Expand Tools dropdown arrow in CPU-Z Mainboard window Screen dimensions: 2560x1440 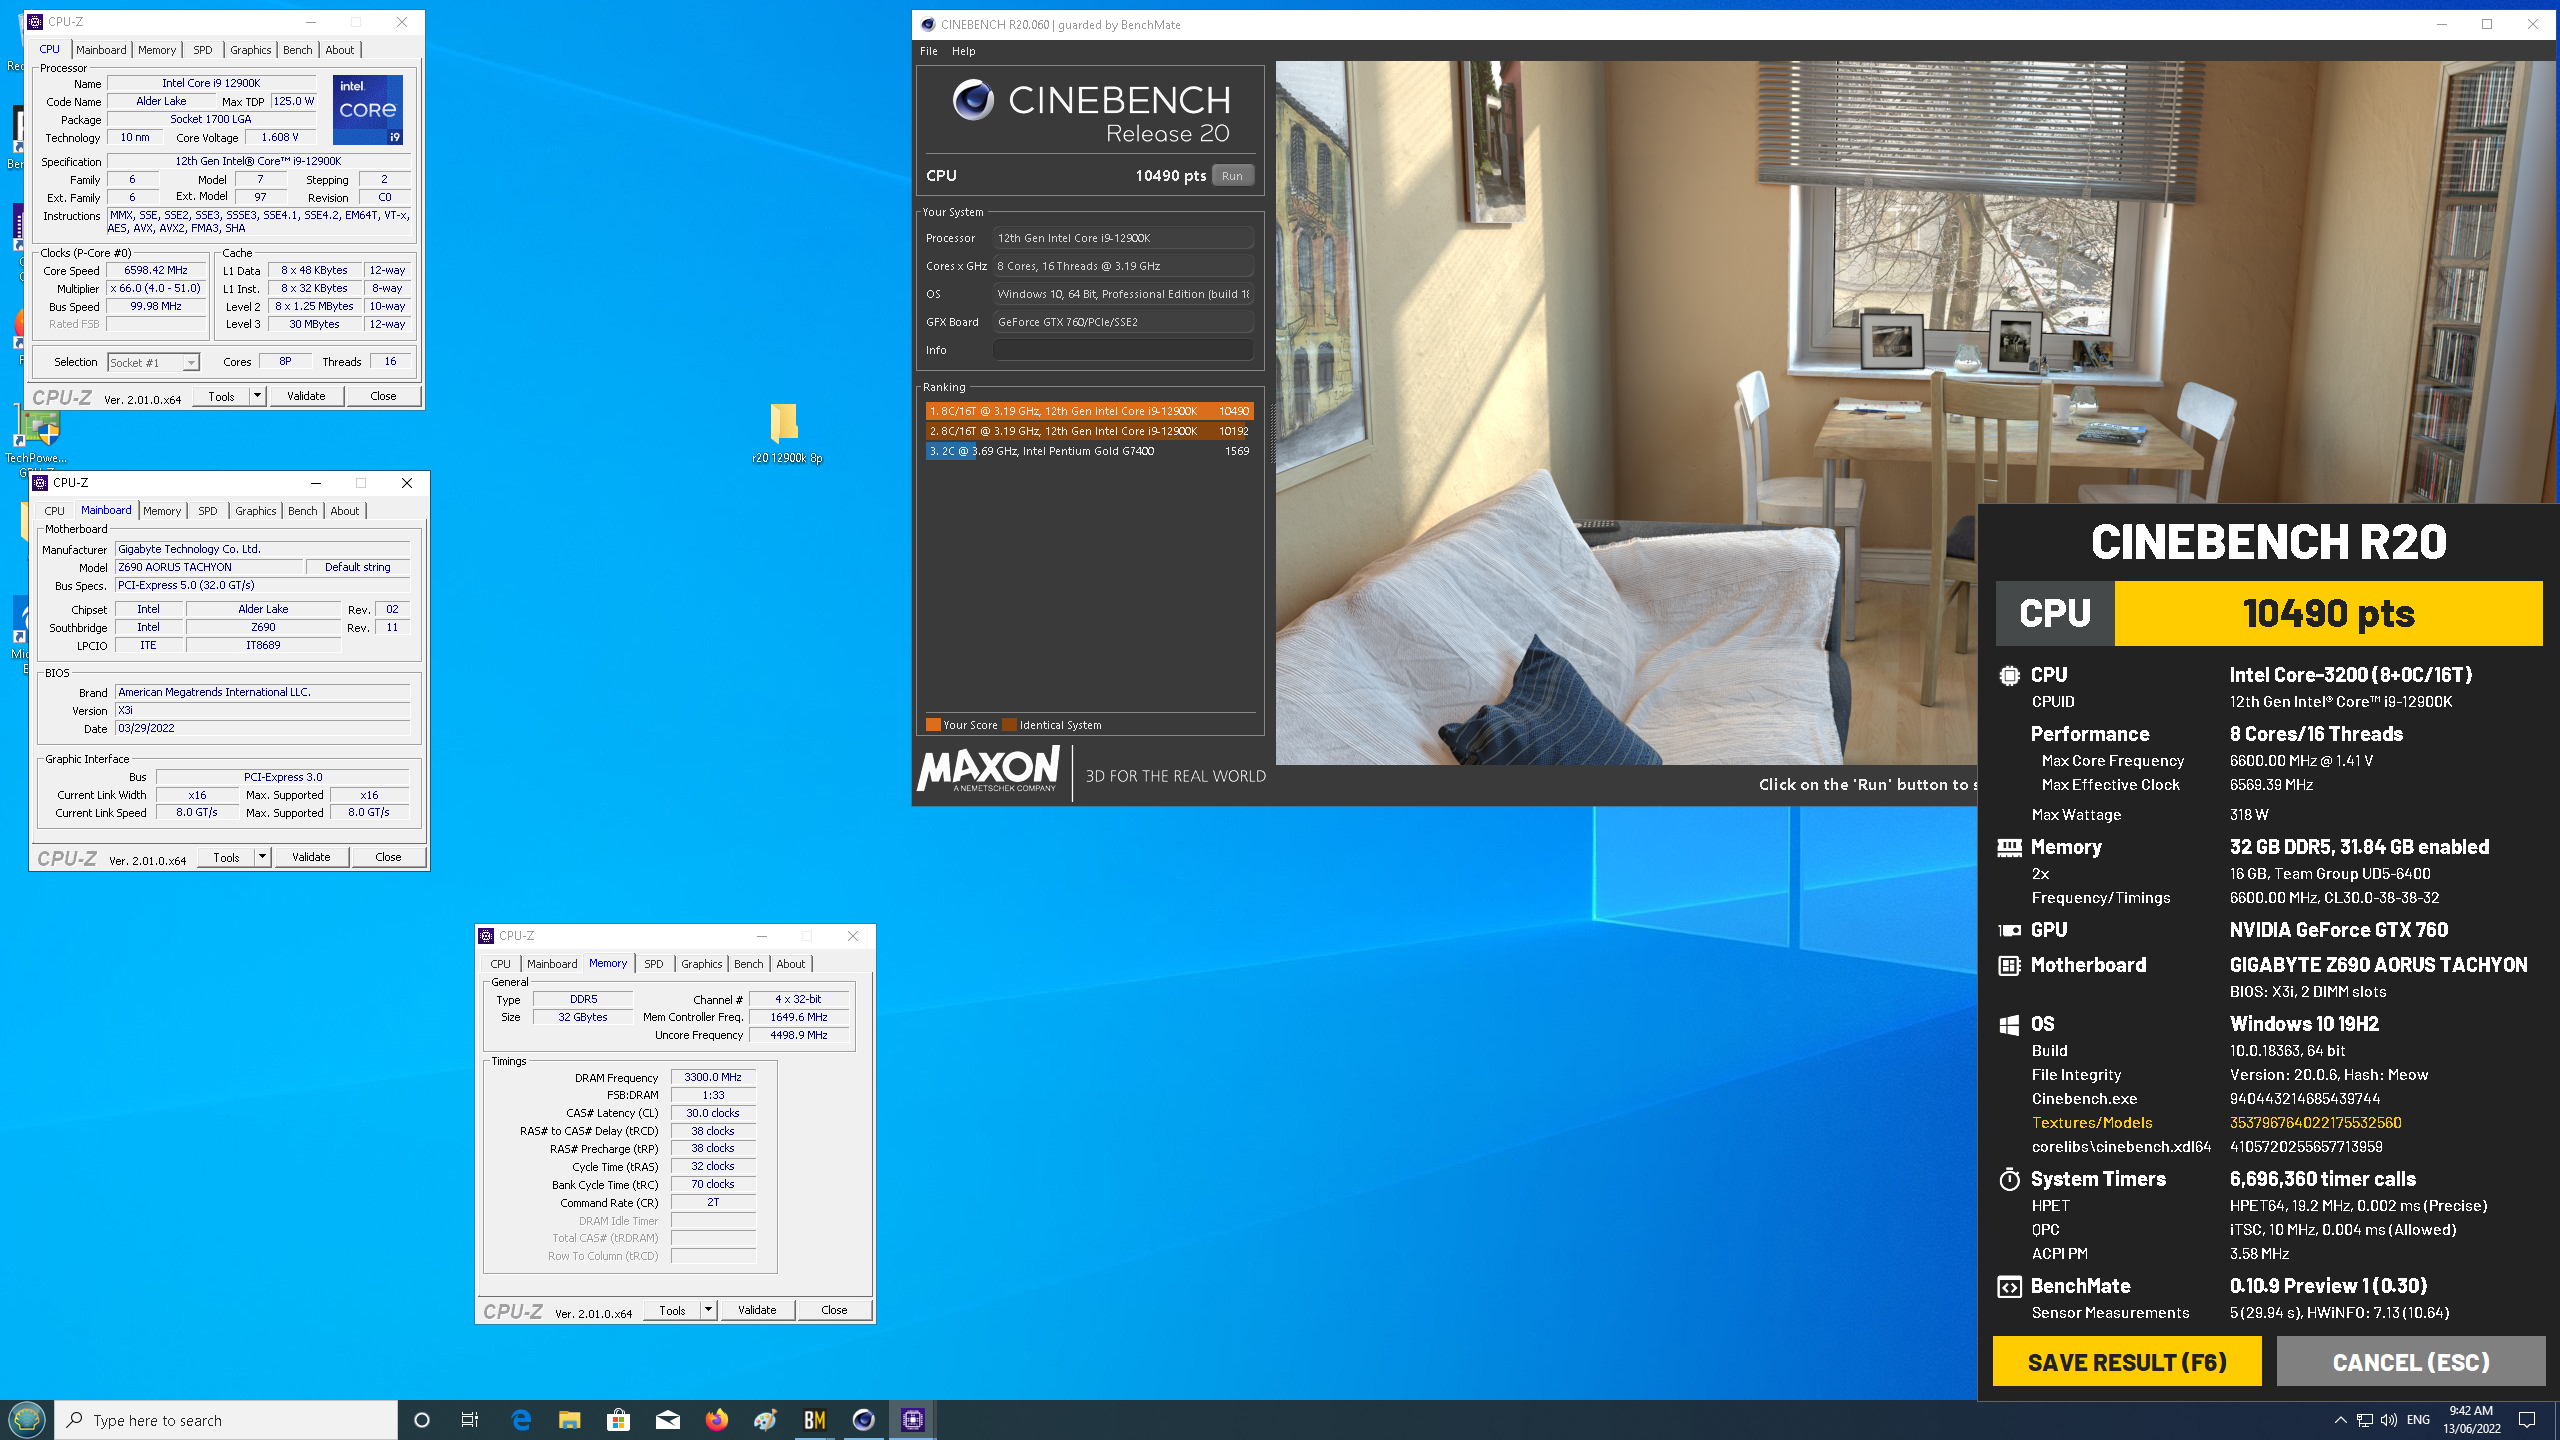262,857
